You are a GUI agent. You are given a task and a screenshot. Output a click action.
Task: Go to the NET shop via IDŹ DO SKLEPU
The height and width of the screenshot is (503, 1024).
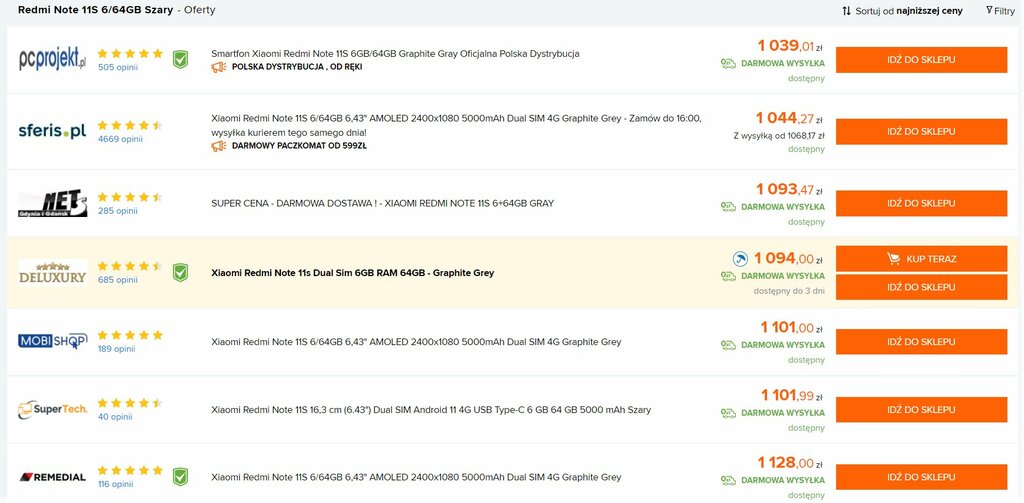(x=921, y=203)
